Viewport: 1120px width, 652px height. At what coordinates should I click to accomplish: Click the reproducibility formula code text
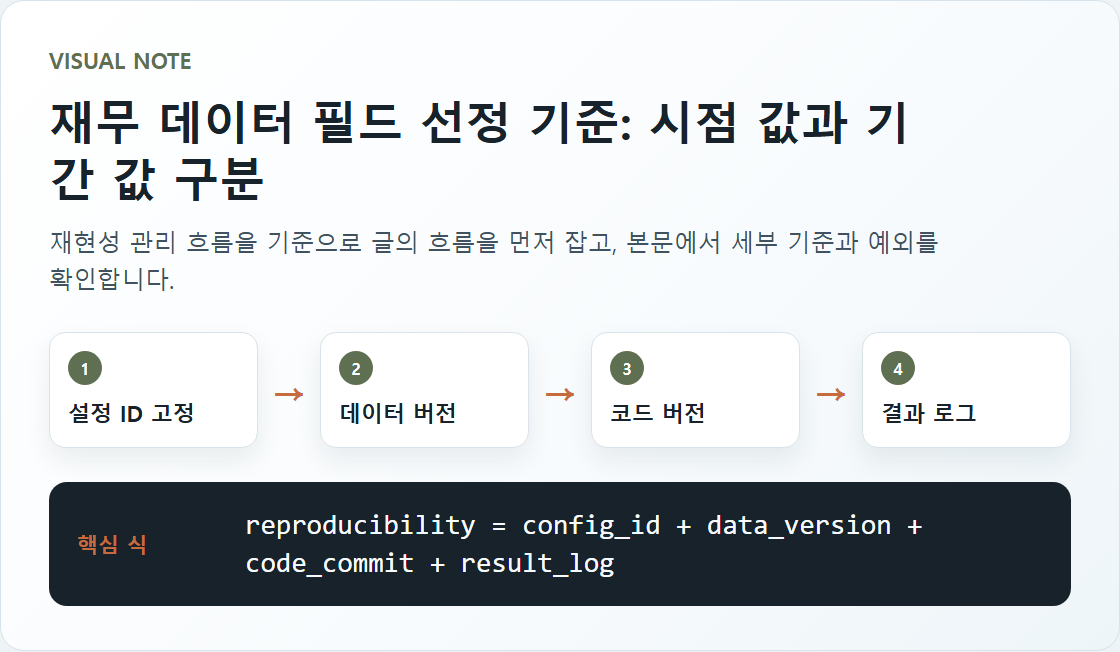click(584, 544)
